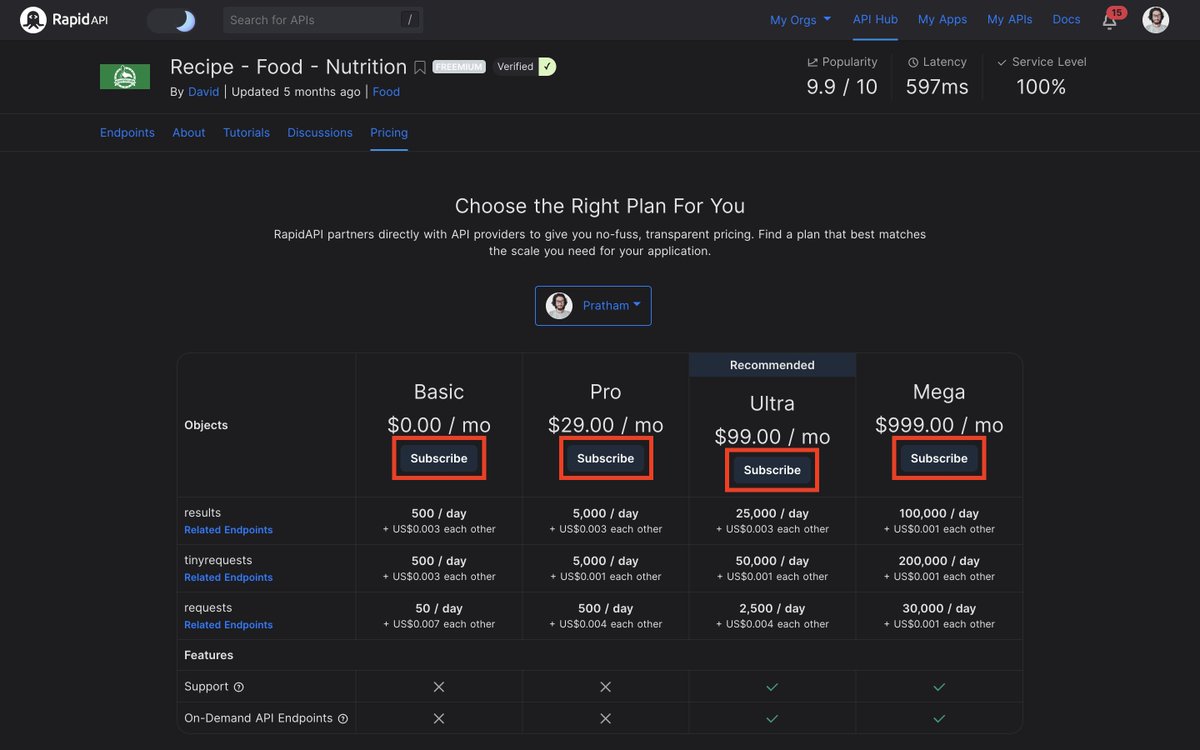Image resolution: width=1200 pixels, height=750 pixels.
Task: Open the author David link
Action: point(202,92)
